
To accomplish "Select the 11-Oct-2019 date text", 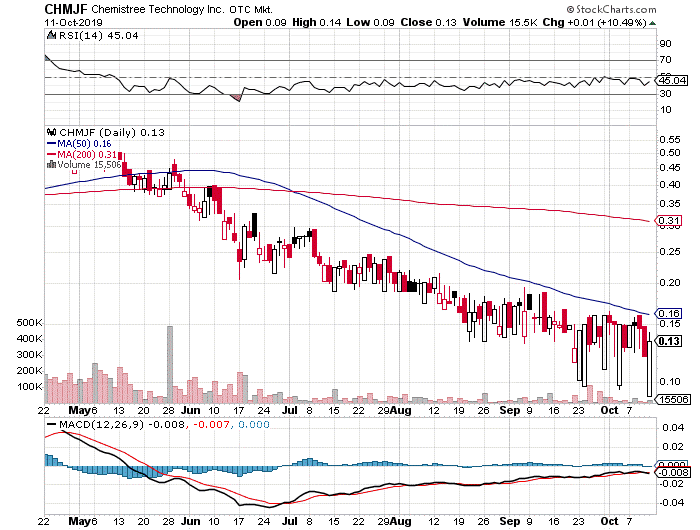I will pyautogui.click(x=73, y=22).
